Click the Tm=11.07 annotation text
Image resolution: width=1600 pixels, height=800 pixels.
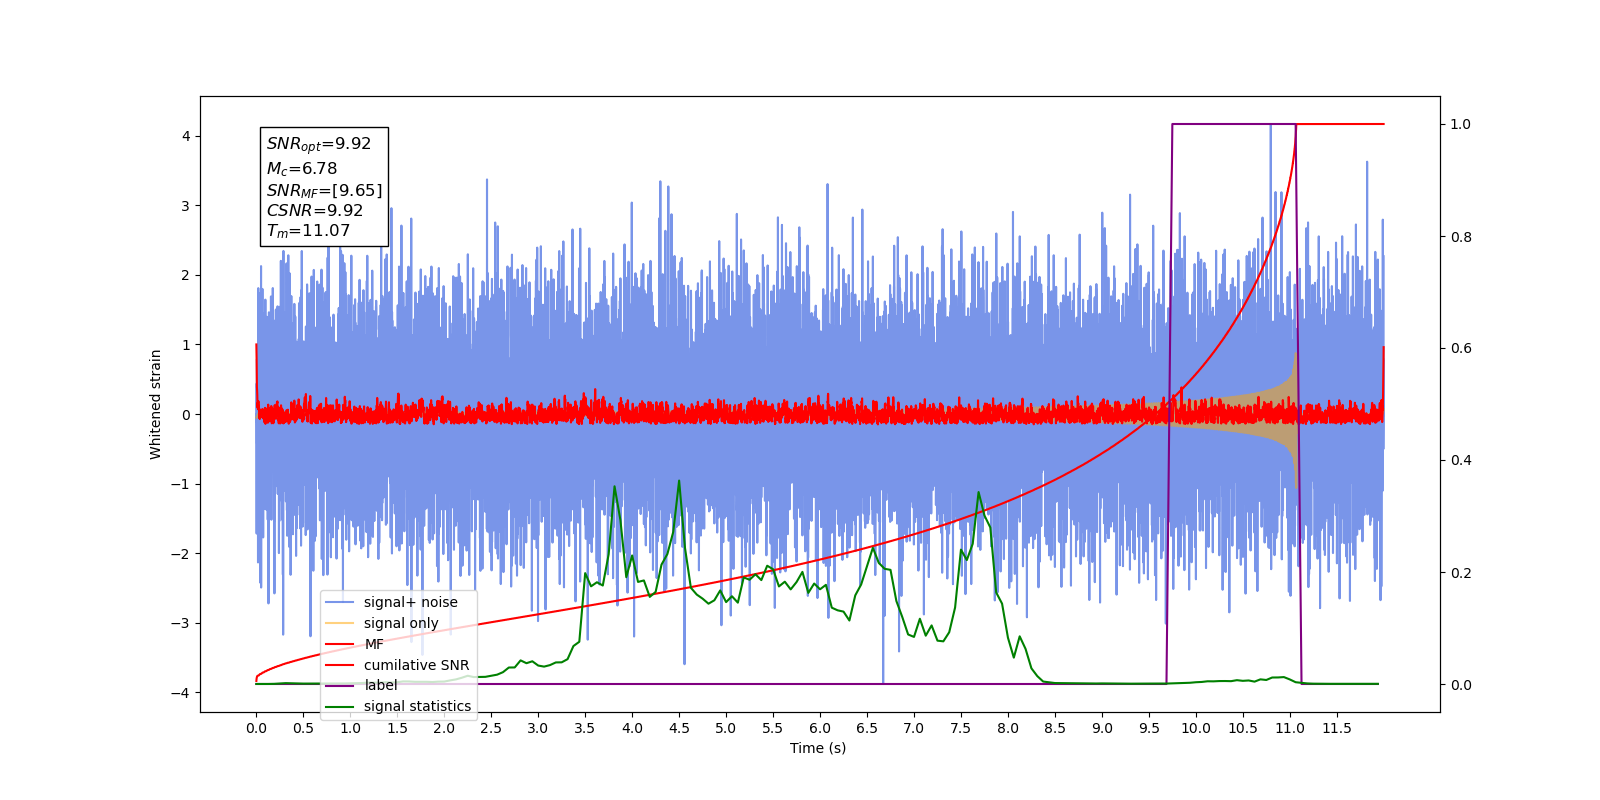click(x=308, y=231)
